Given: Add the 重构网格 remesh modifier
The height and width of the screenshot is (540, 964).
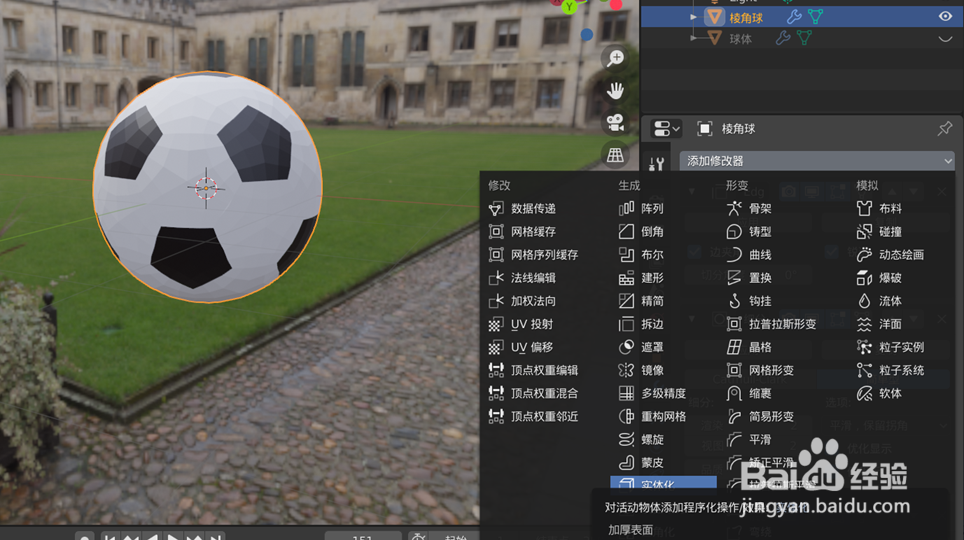Looking at the screenshot, I should tap(652, 416).
